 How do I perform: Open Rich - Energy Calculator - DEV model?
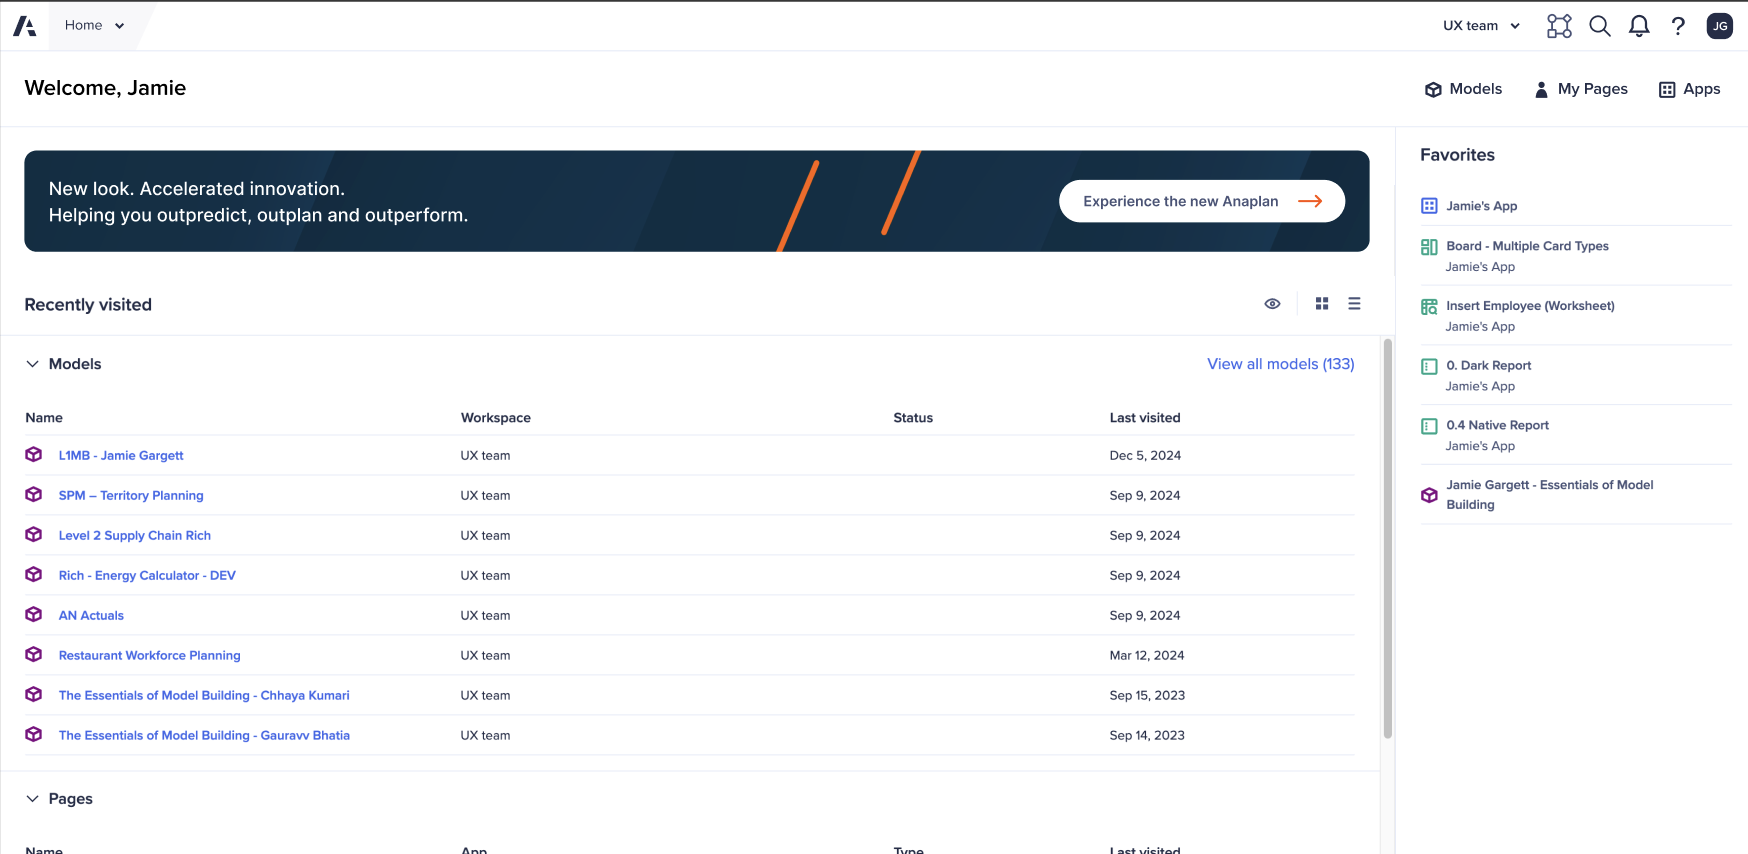coord(147,575)
